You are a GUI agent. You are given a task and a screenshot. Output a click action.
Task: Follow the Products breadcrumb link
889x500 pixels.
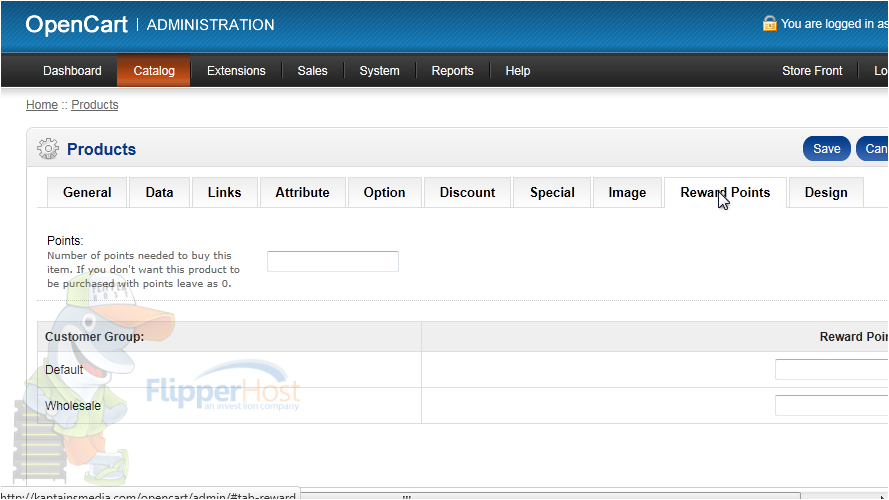(x=95, y=105)
